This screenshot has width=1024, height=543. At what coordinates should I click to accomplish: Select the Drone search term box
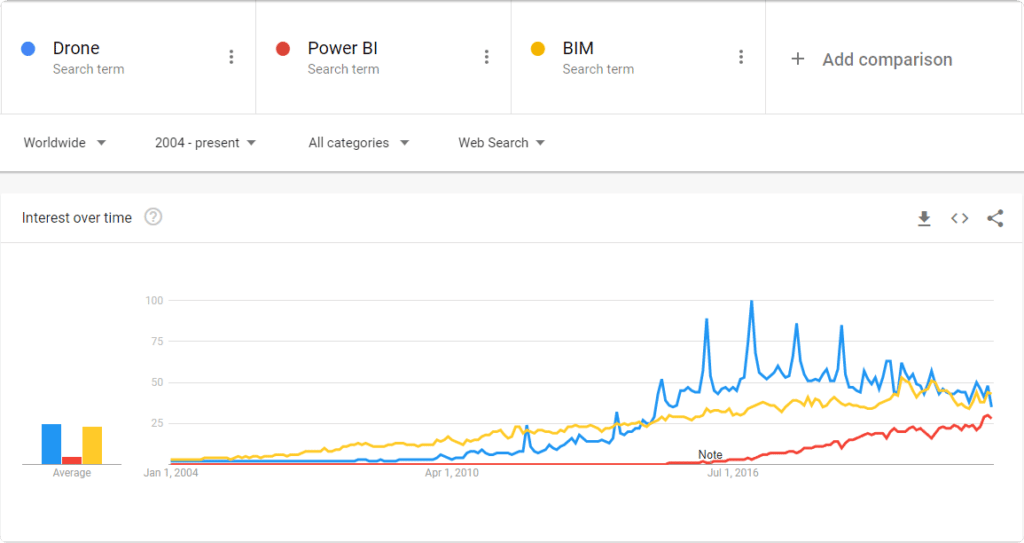point(129,58)
